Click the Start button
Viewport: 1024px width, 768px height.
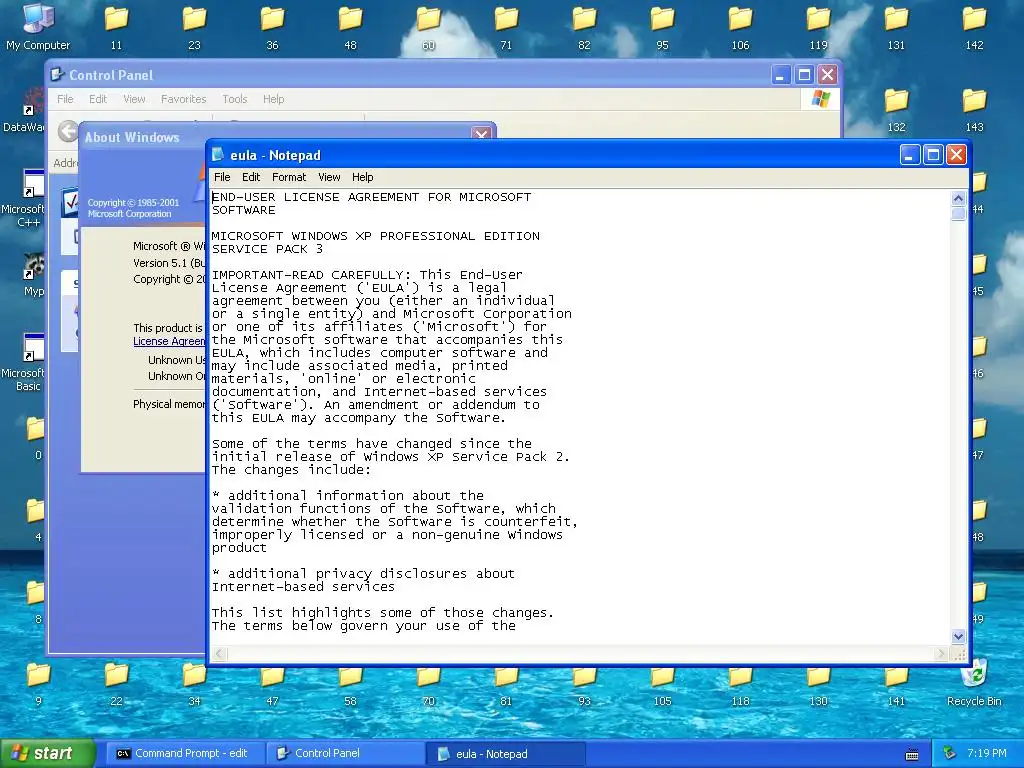coord(47,754)
